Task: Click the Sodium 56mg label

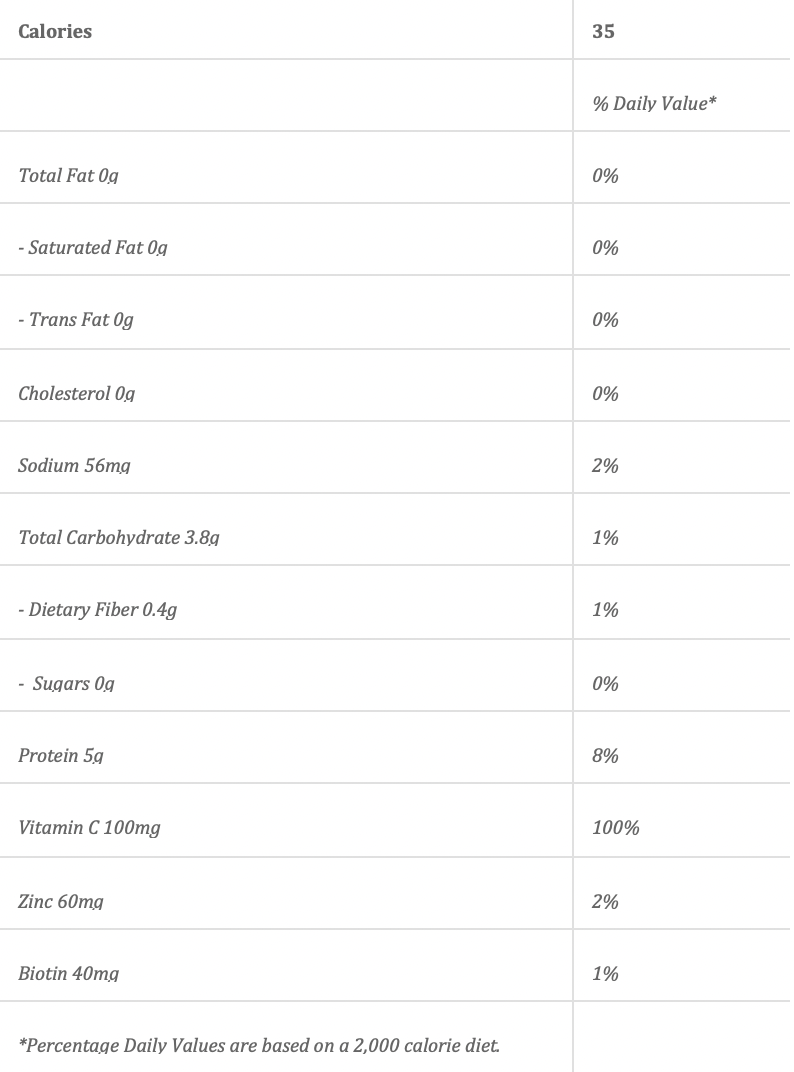Action: click(x=74, y=466)
